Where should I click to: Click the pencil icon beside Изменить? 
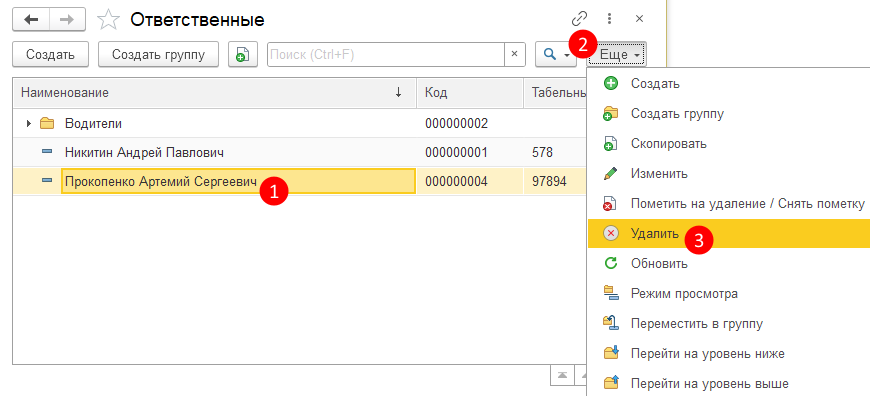point(610,174)
